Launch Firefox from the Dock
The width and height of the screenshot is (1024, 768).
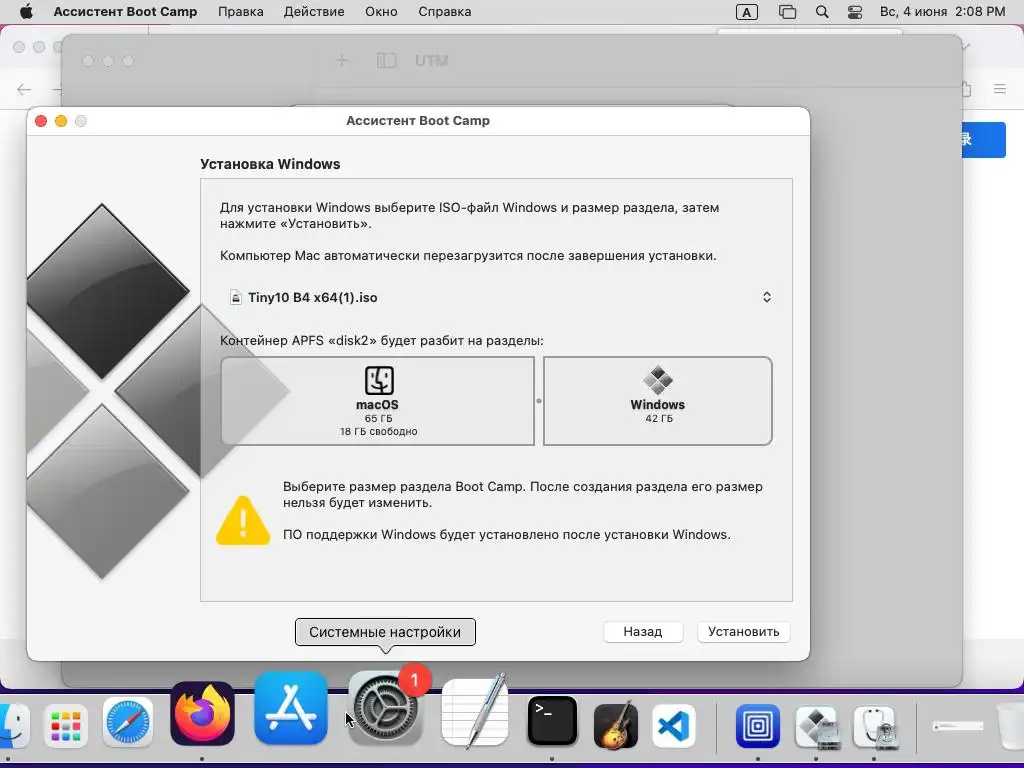[202, 713]
